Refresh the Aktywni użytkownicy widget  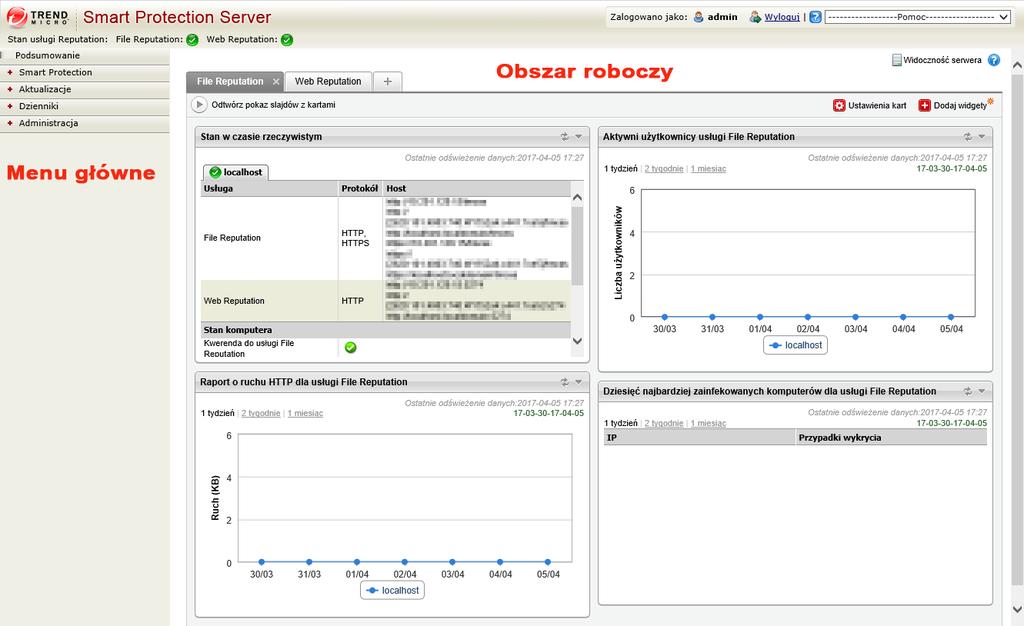pyautogui.click(x=967, y=136)
